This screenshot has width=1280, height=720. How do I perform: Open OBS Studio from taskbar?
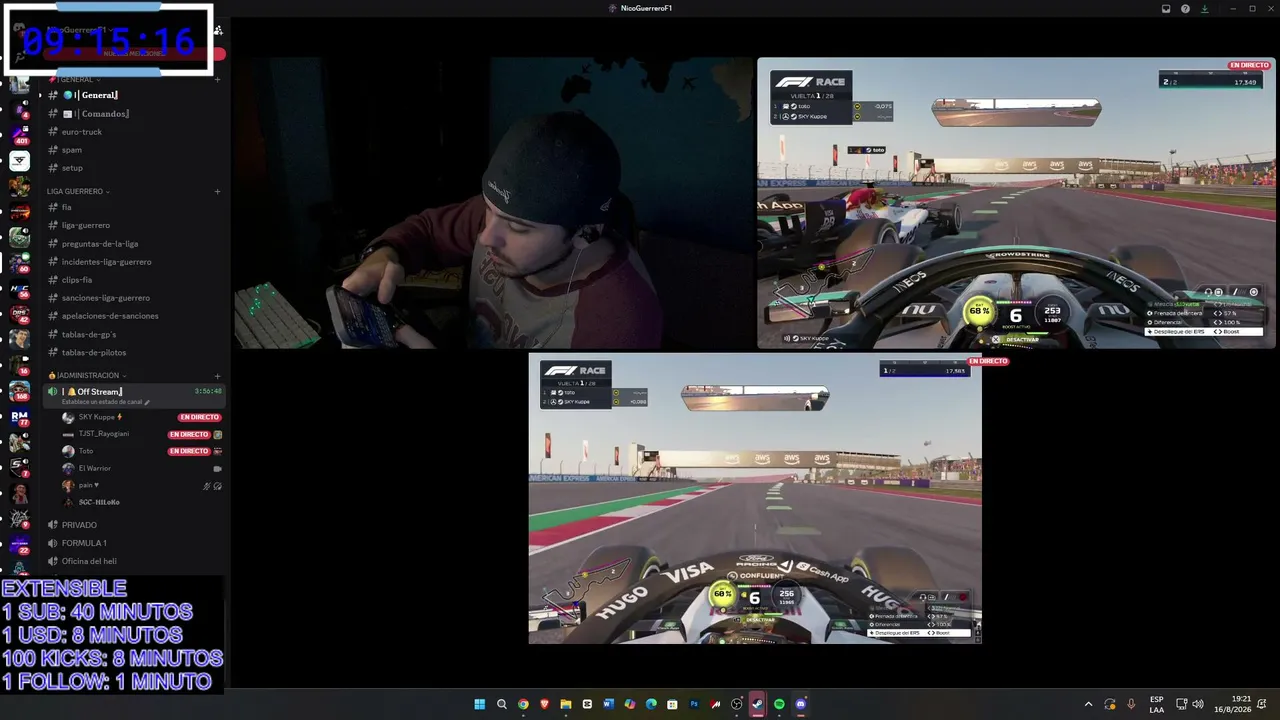pyautogui.click(x=737, y=704)
